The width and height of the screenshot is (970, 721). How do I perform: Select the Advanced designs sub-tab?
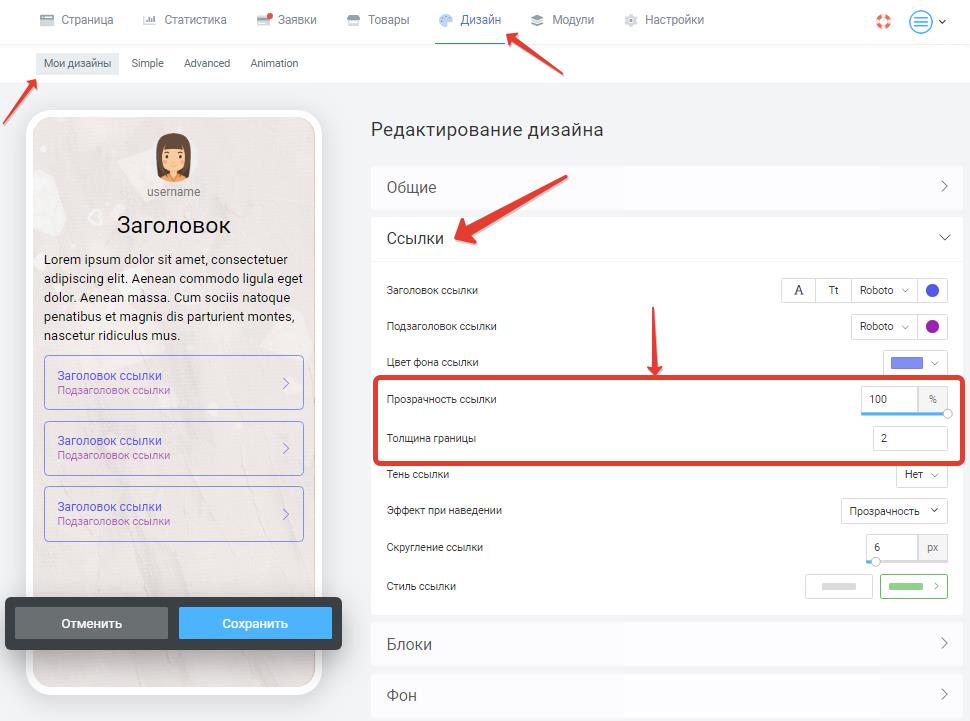tap(207, 63)
